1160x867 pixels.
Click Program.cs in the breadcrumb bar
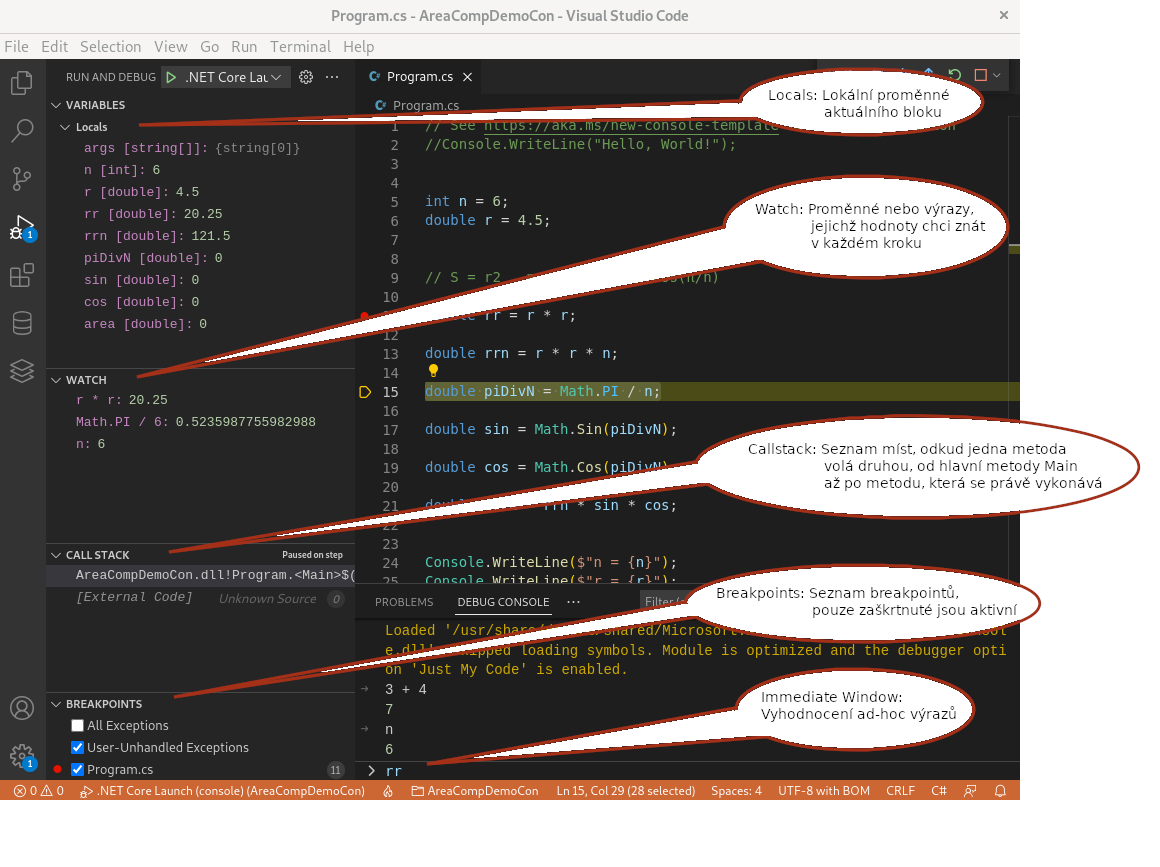pos(427,106)
